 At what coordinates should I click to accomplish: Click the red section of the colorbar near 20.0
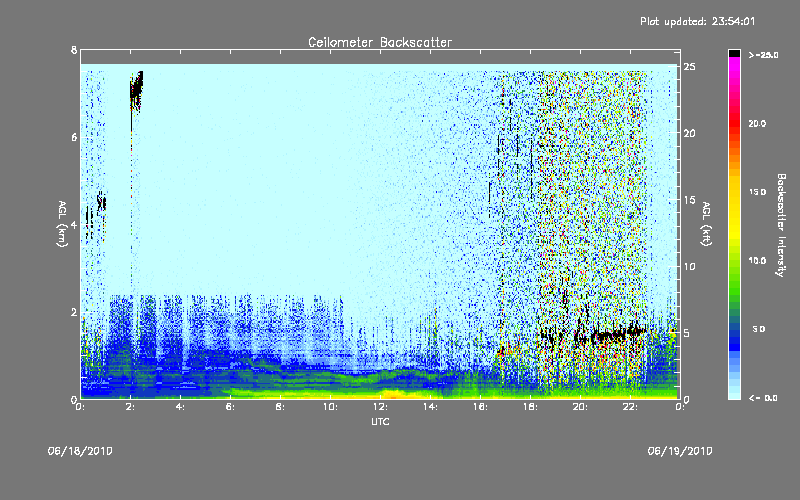[734, 123]
